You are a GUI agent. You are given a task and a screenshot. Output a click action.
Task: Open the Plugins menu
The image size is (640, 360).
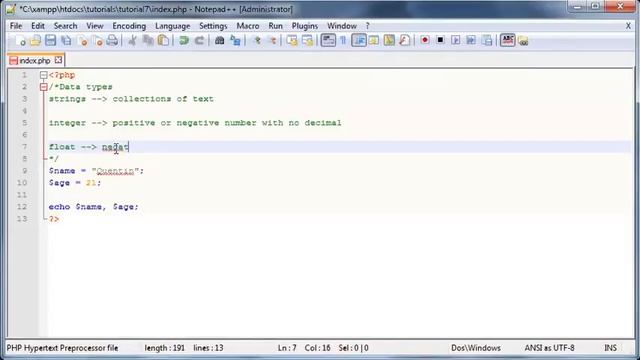click(304, 26)
